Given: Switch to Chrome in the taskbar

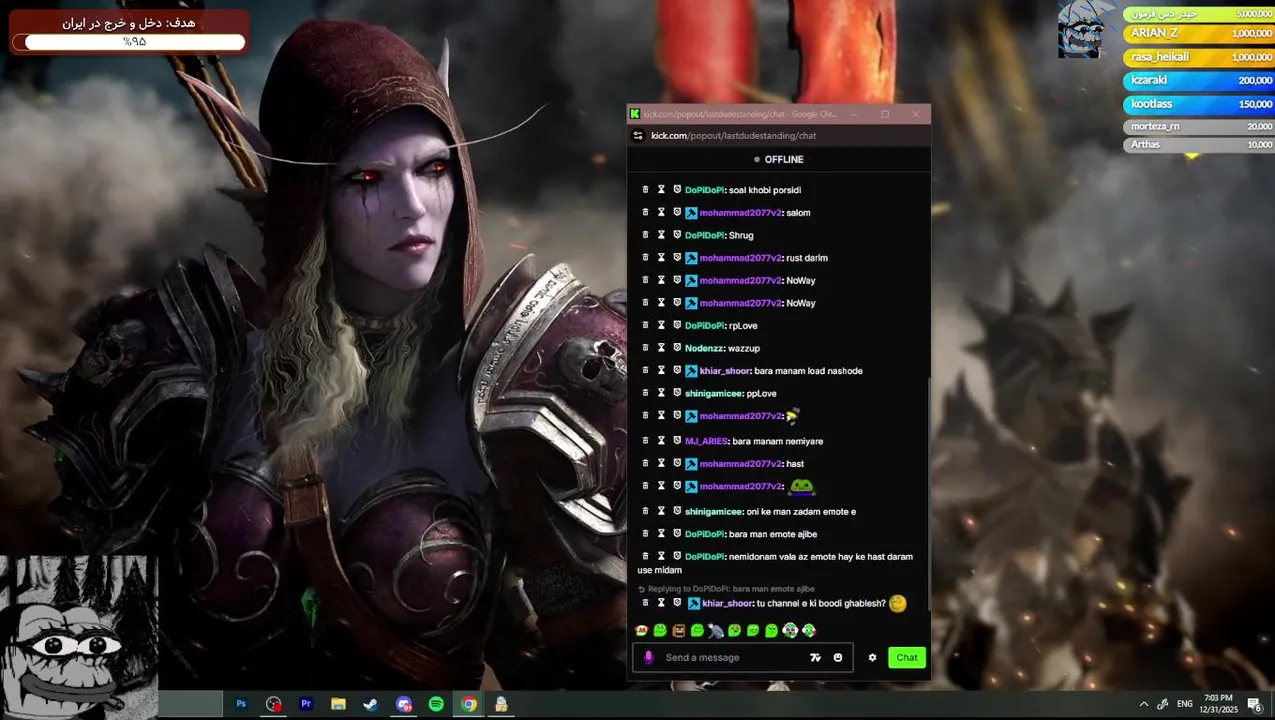Looking at the screenshot, I should point(468,704).
